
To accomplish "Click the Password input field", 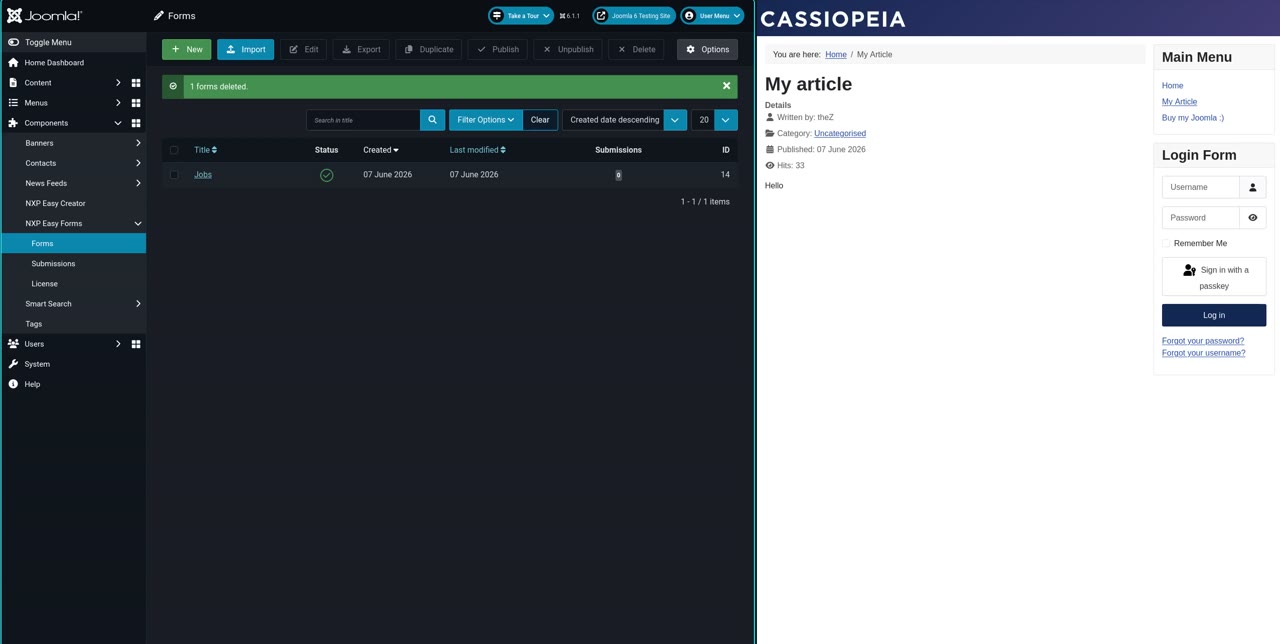I will 1200,217.
